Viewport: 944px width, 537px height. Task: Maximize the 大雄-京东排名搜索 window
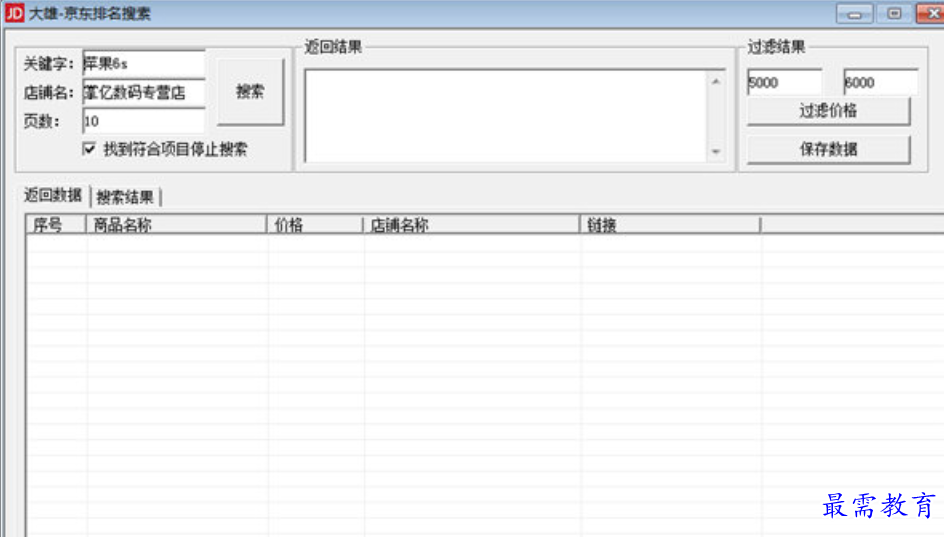click(895, 13)
